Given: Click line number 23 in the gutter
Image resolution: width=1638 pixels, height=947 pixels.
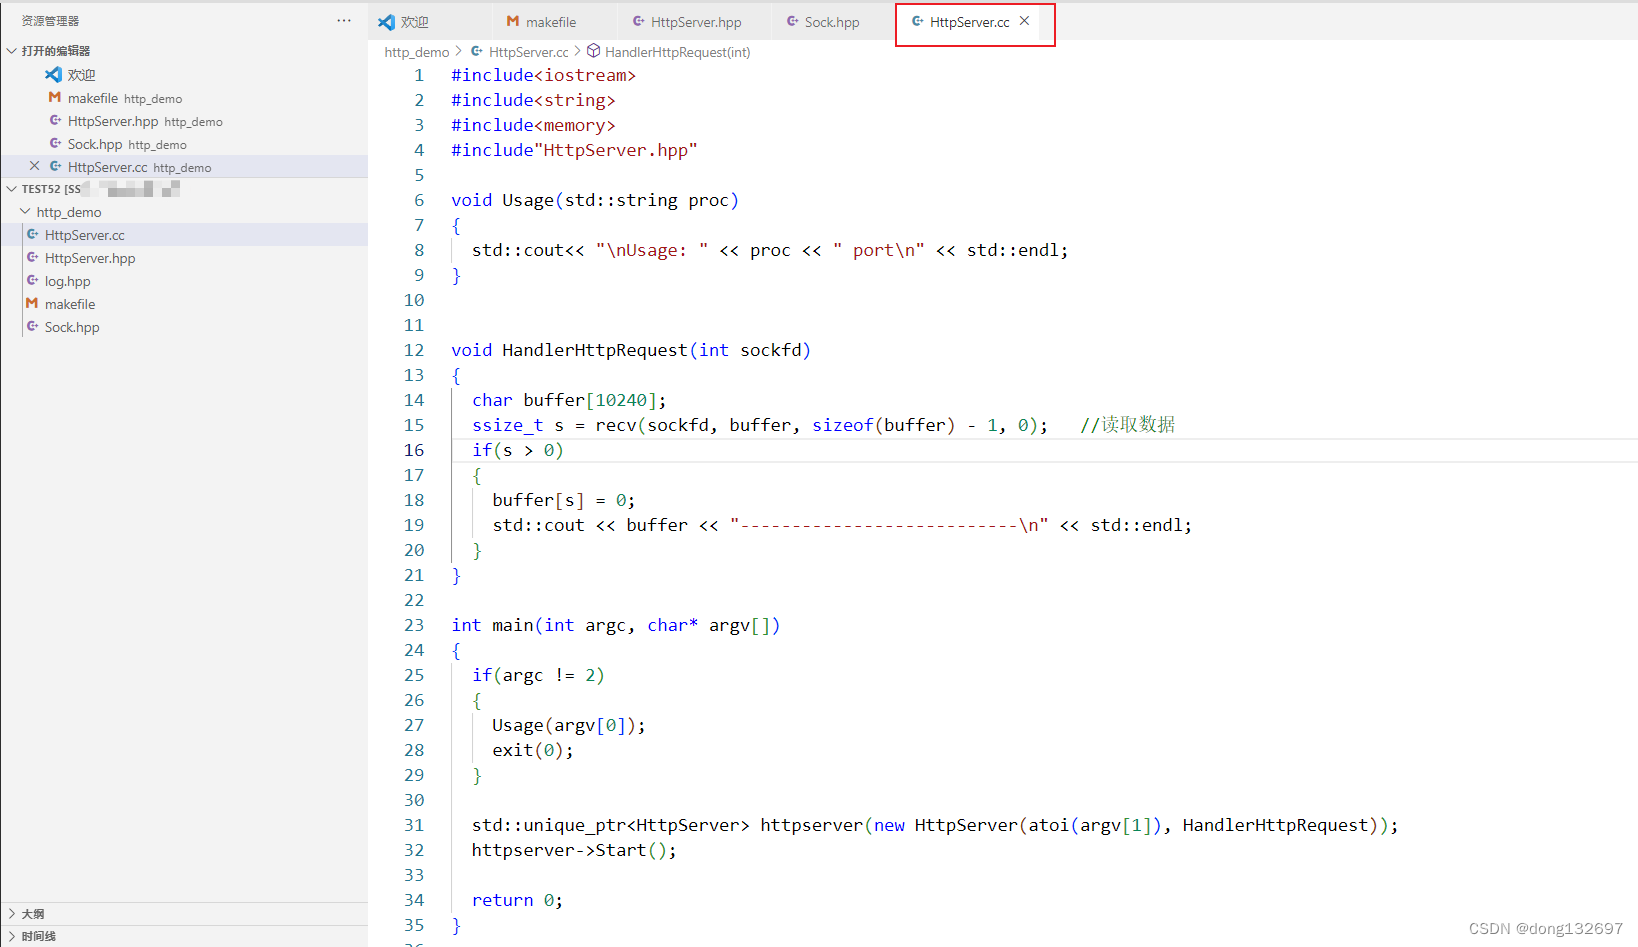Looking at the screenshot, I should tap(414, 625).
